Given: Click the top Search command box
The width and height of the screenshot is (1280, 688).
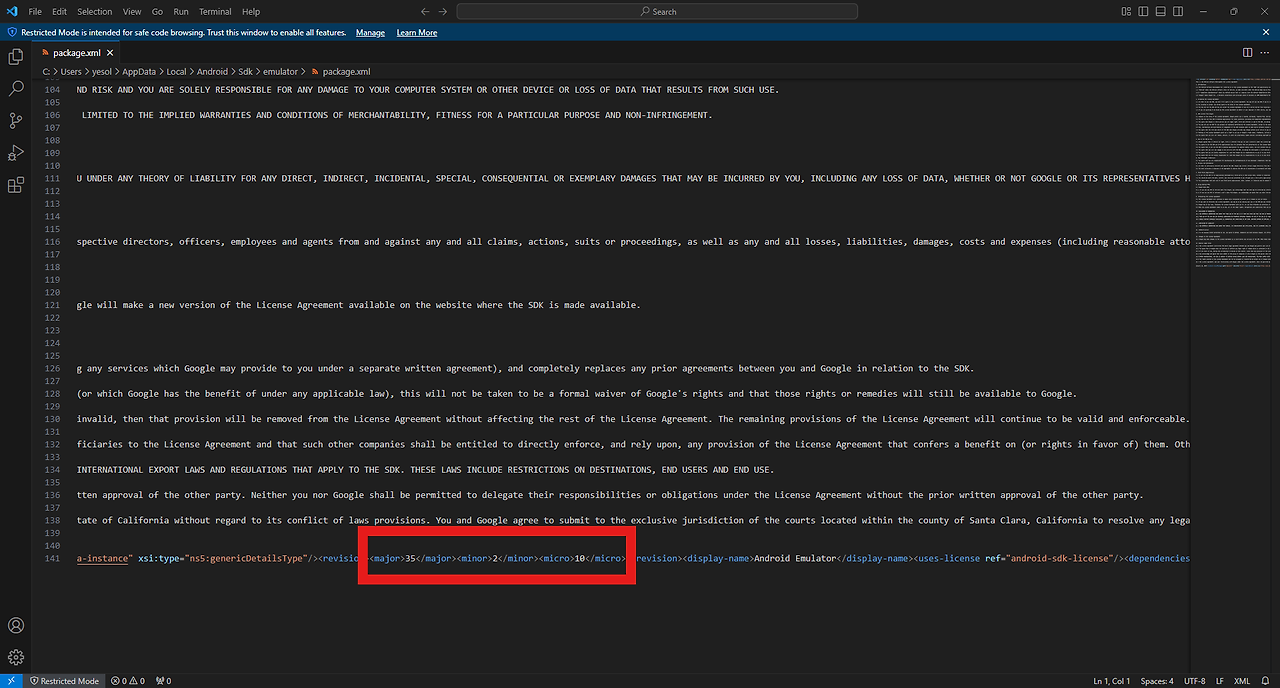Looking at the screenshot, I should pos(657,11).
